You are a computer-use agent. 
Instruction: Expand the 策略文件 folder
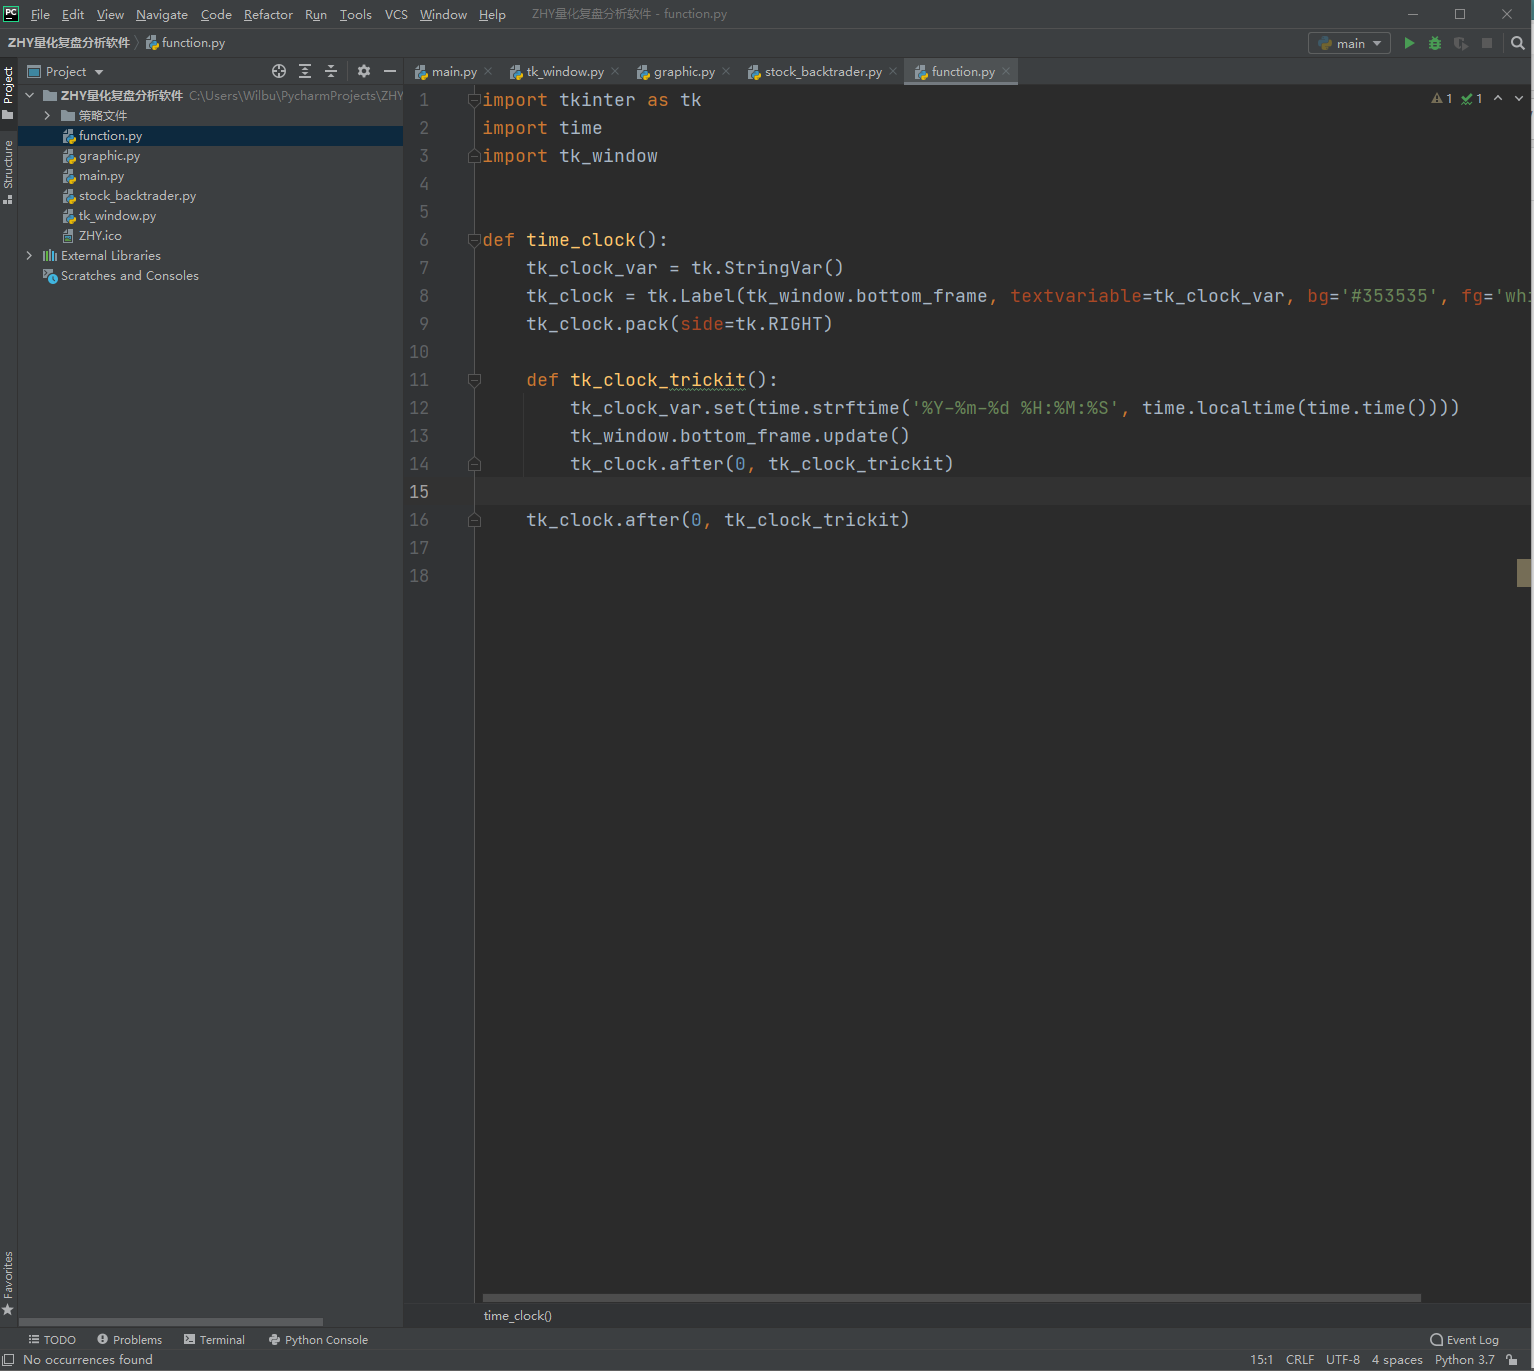tap(47, 115)
